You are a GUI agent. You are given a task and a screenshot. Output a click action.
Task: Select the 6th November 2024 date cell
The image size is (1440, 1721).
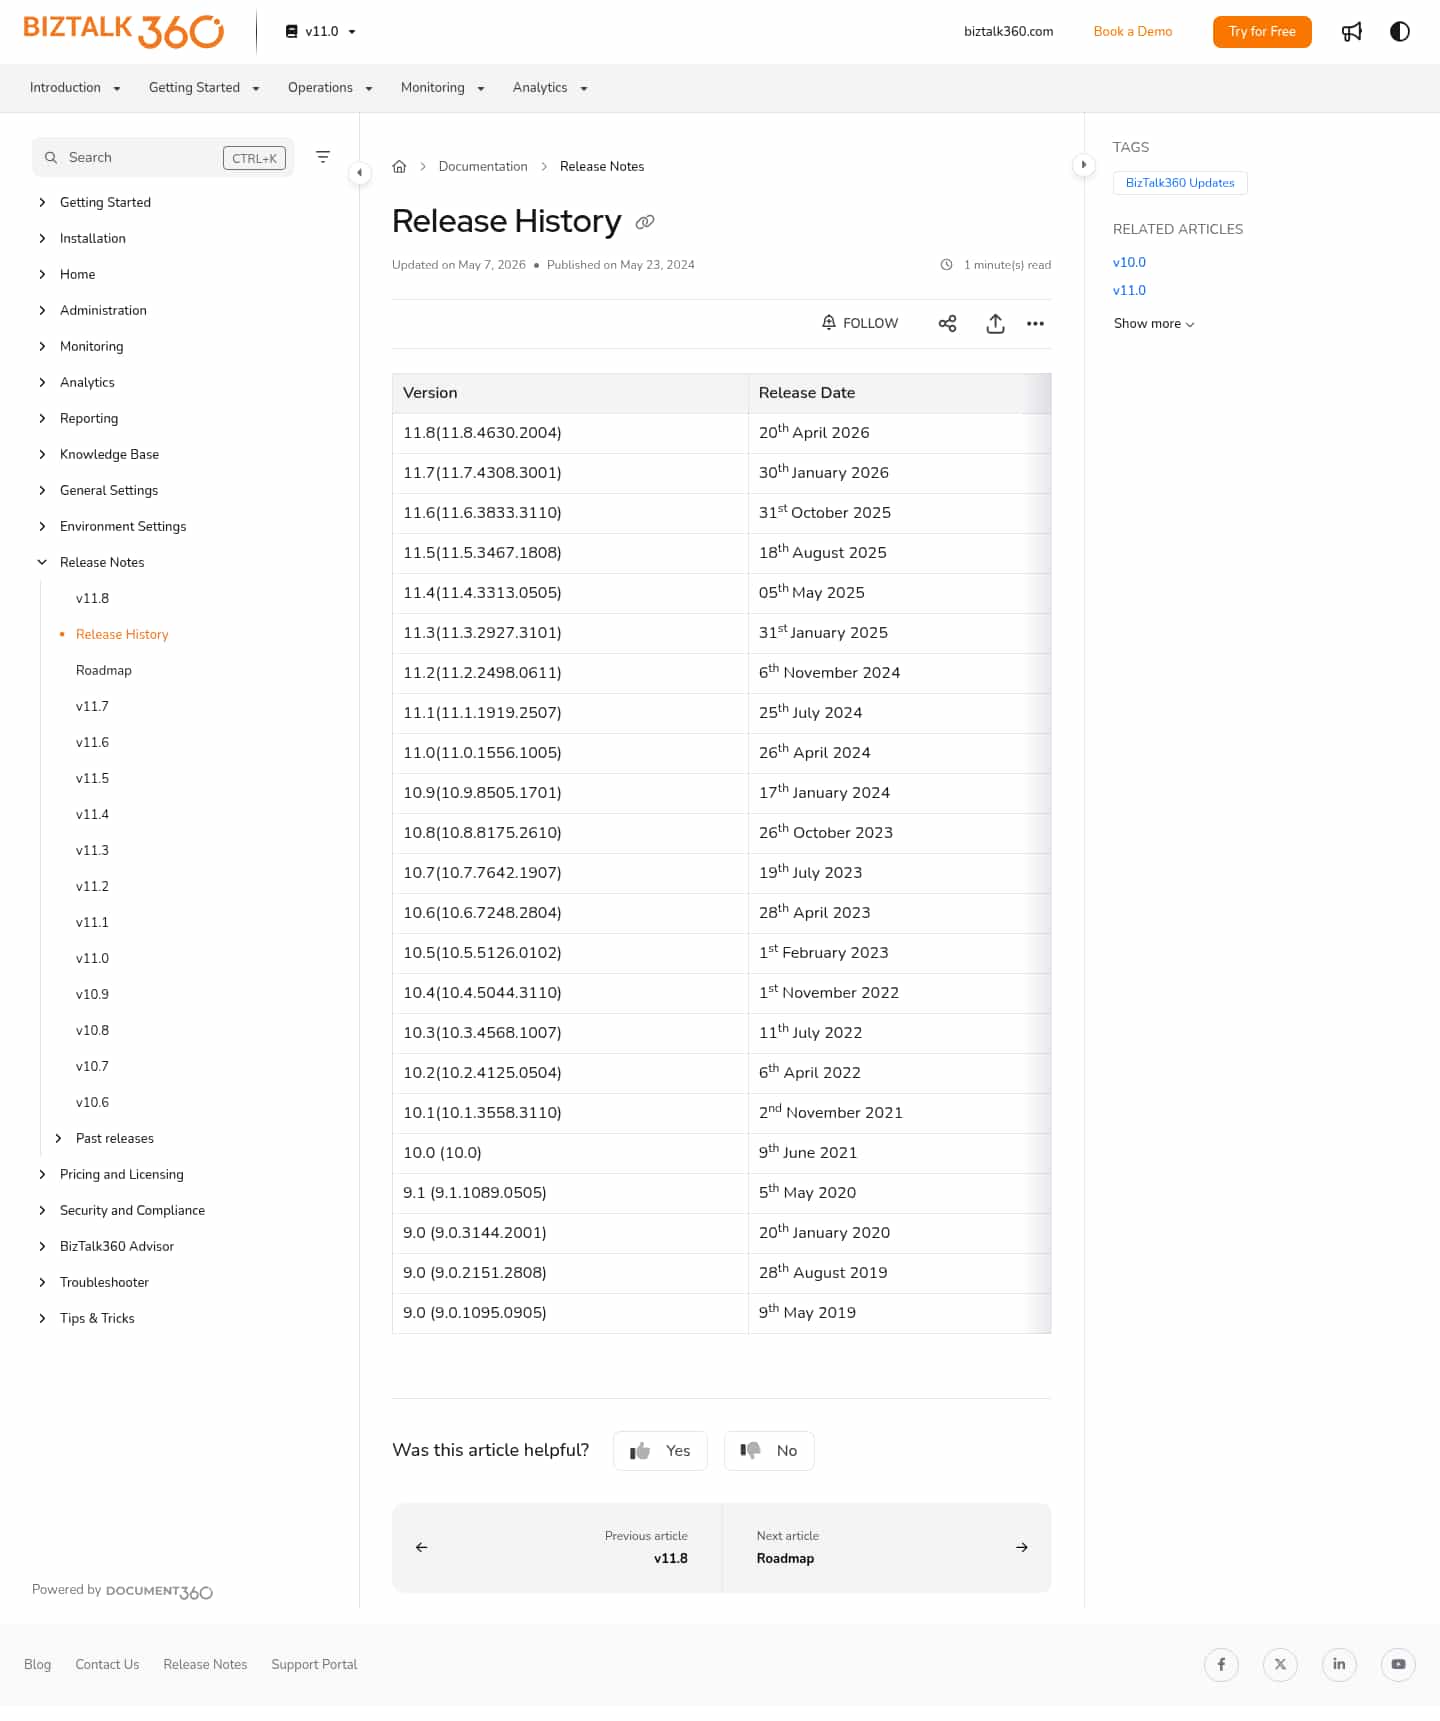[x=899, y=674]
